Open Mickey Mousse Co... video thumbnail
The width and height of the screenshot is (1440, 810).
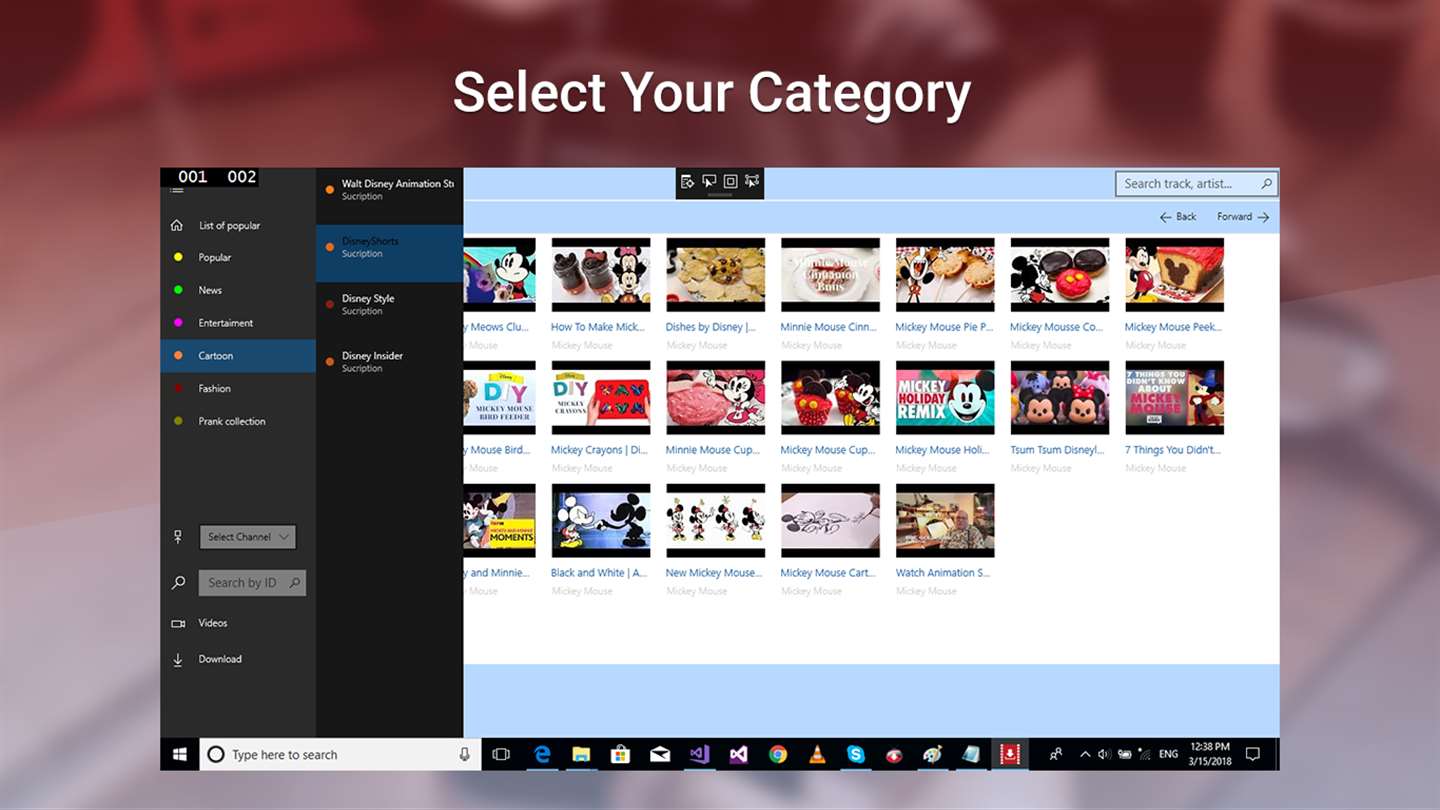(1059, 275)
